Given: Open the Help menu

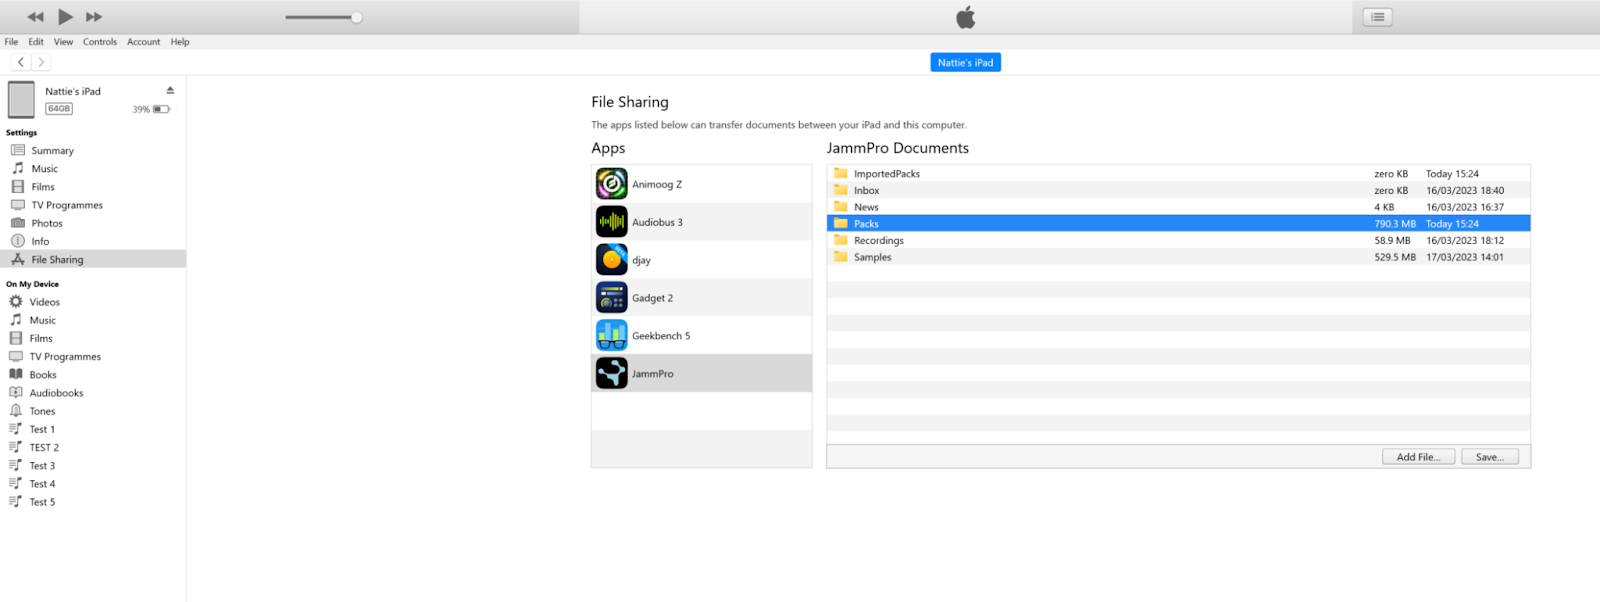Looking at the screenshot, I should click(x=180, y=42).
